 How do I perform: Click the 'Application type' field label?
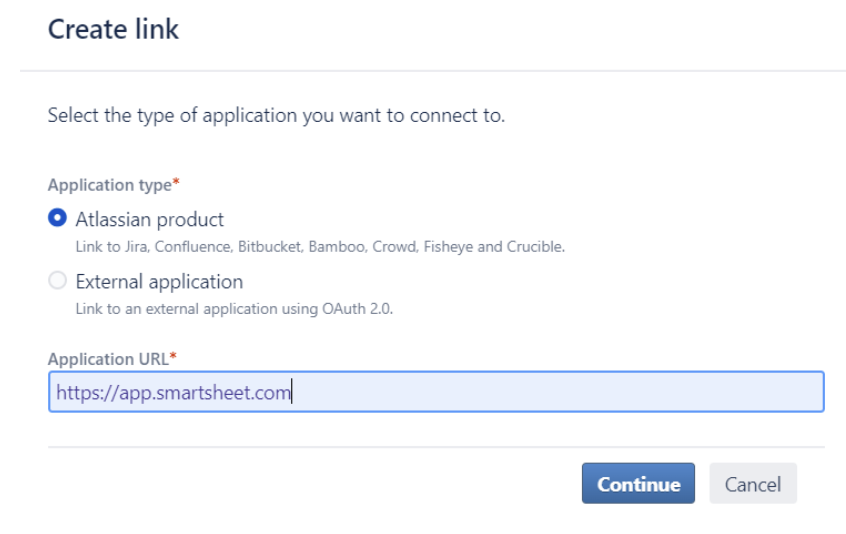pyautogui.click(x=109, y=185)
